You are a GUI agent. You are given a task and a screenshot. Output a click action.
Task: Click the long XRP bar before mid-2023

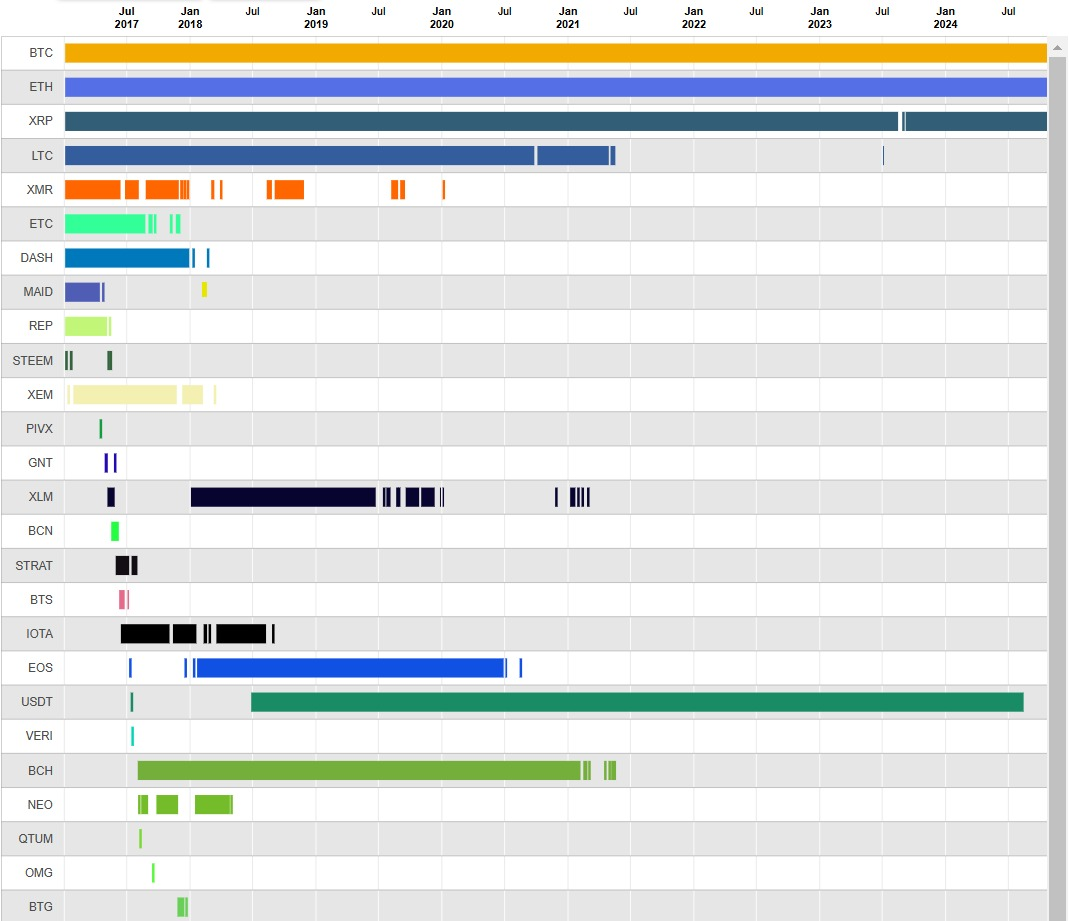coord(481,121)
